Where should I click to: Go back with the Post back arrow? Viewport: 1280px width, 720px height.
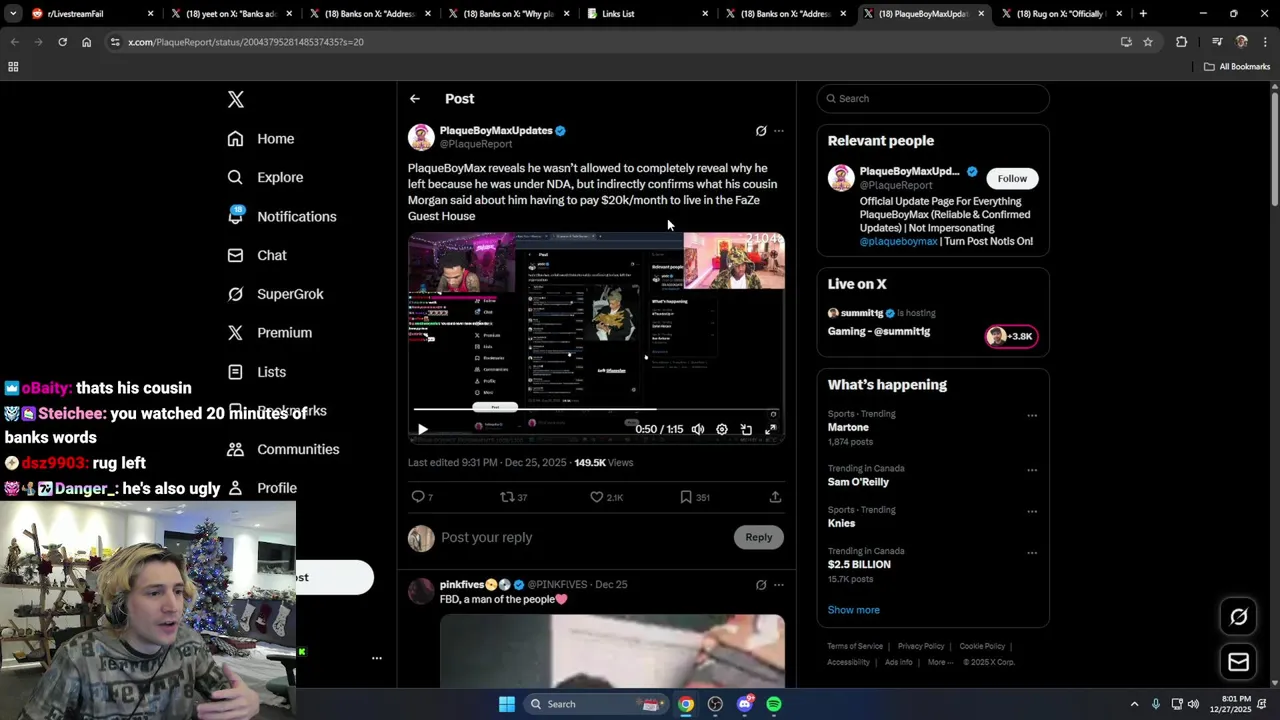415,99
